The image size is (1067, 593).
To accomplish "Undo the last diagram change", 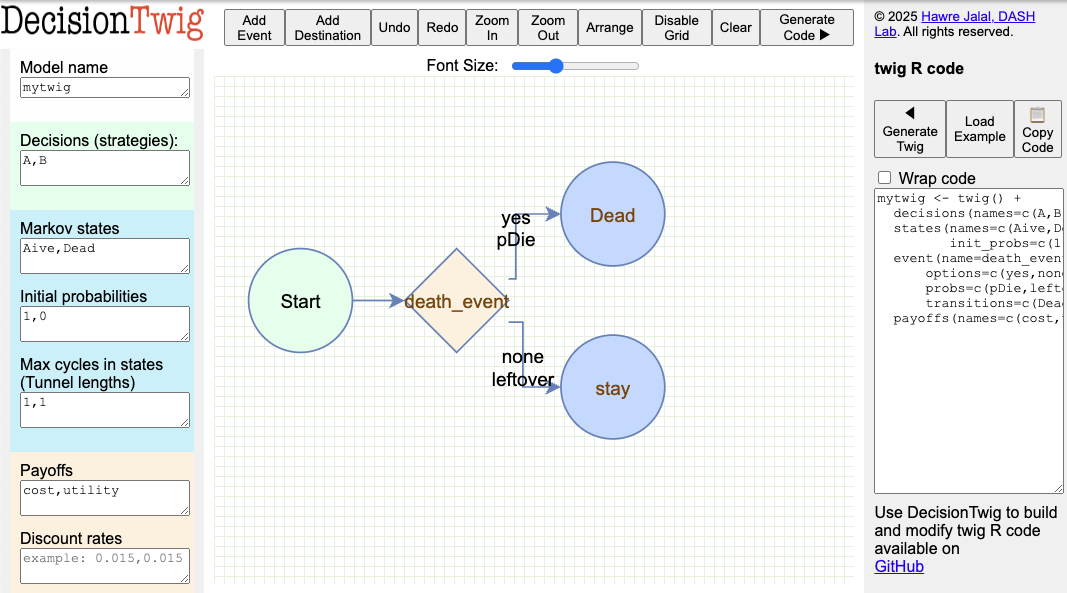I will 394,28.
